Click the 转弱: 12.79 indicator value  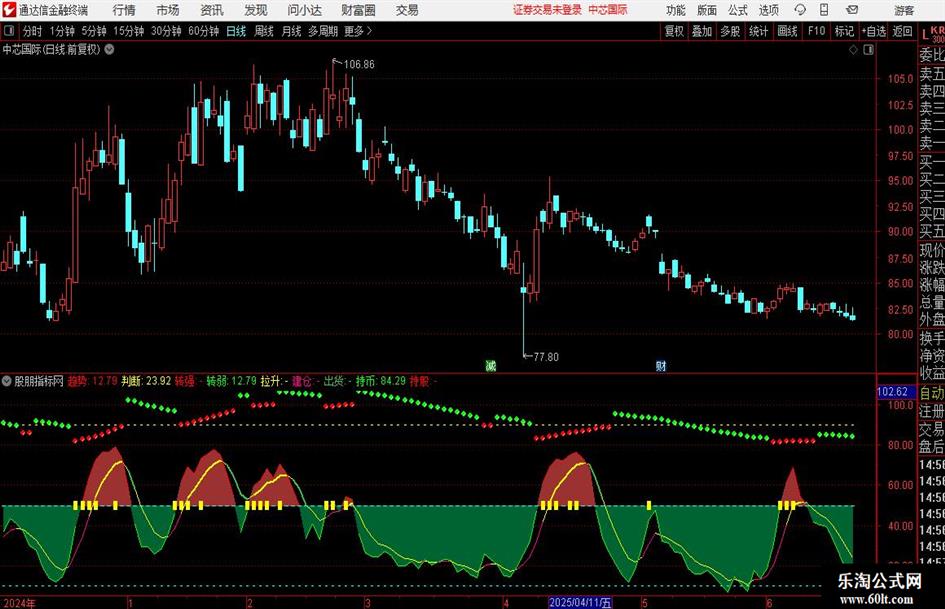tap(231, 381)
